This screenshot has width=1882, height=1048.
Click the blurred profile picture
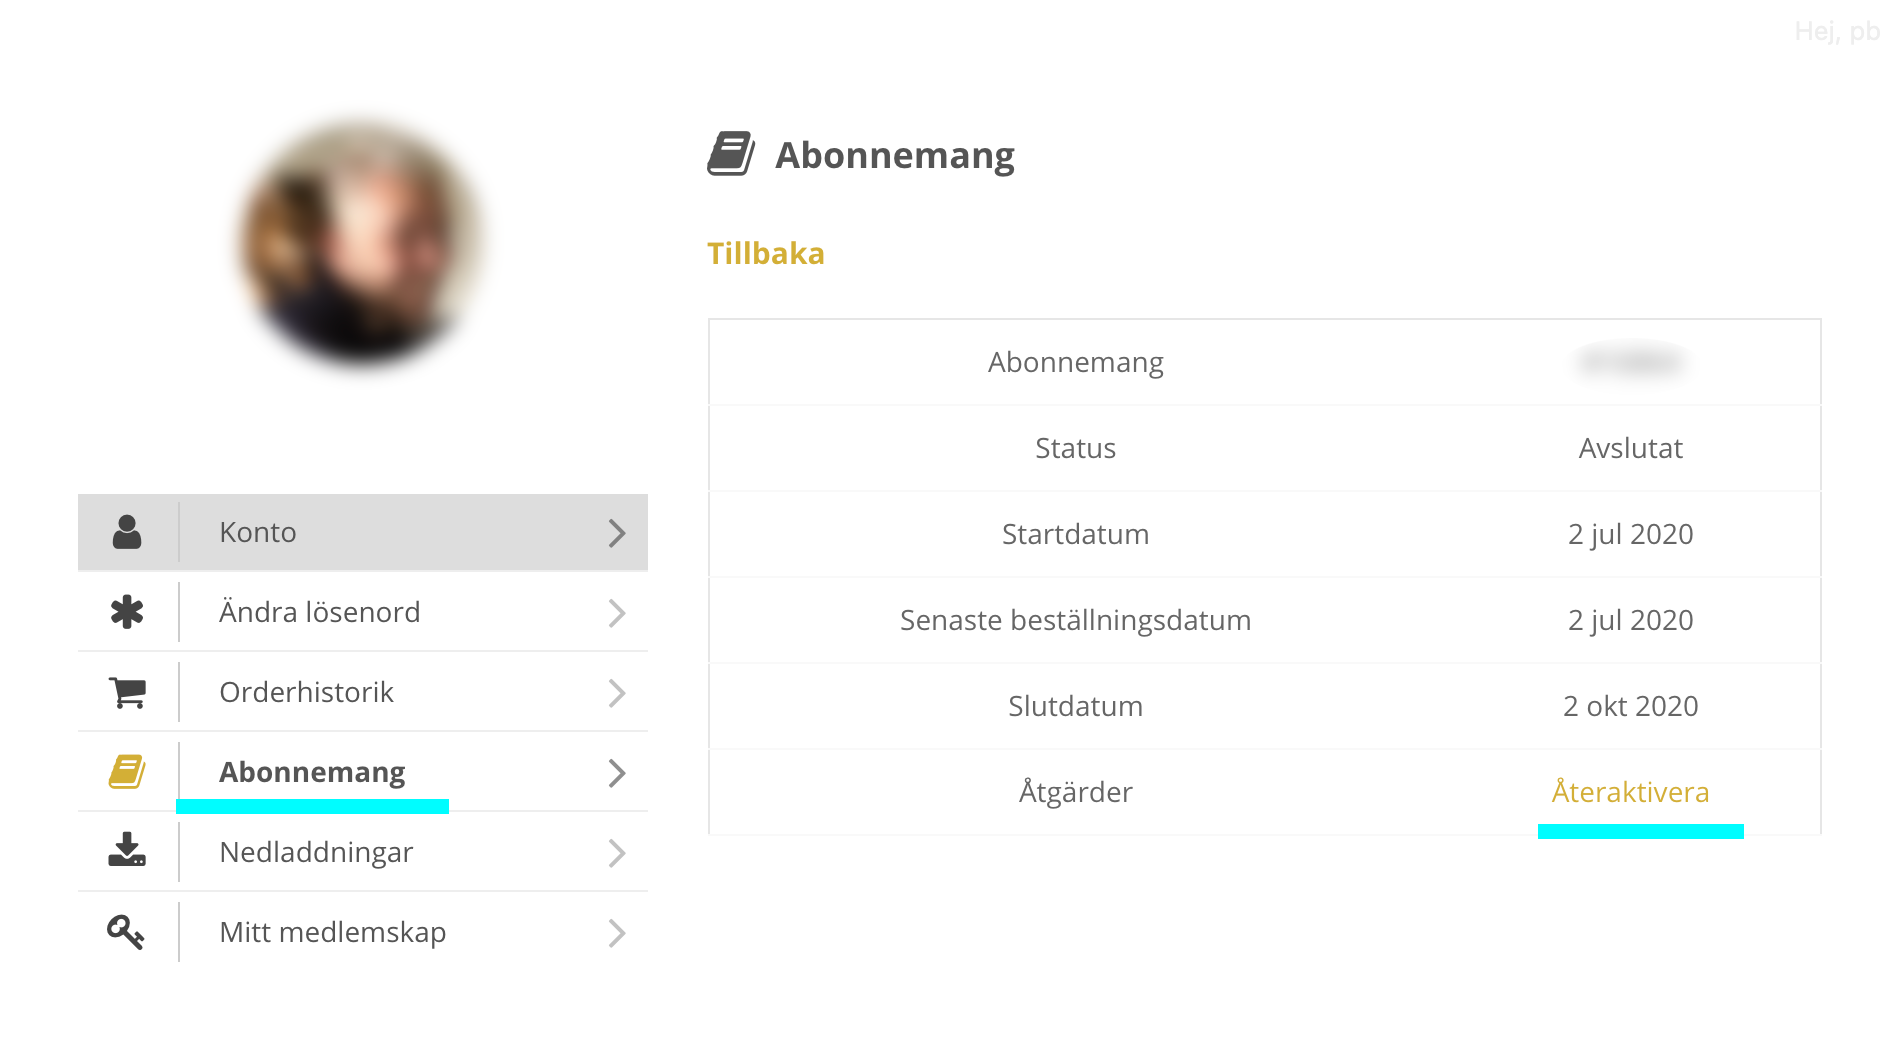click(x=362, y=241)
